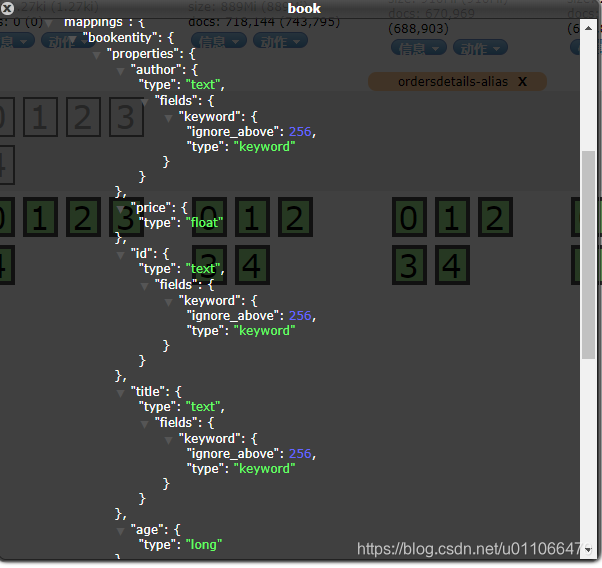The width and height of the screenshot is (602, 568).
Task: Click the scrollbar up arrow
Action: (588, 28)
